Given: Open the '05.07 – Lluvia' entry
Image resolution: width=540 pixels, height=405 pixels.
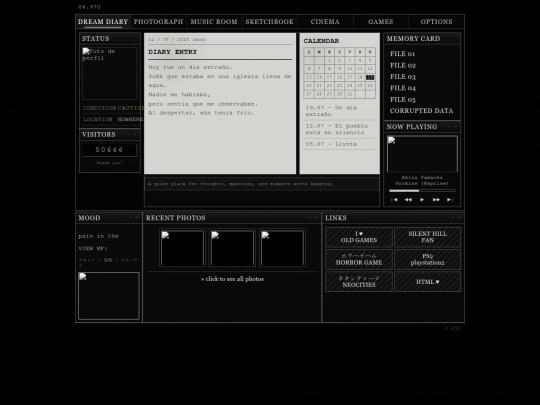Looking at the screenshot, I should pyautogui.click(x=340, y=144).
